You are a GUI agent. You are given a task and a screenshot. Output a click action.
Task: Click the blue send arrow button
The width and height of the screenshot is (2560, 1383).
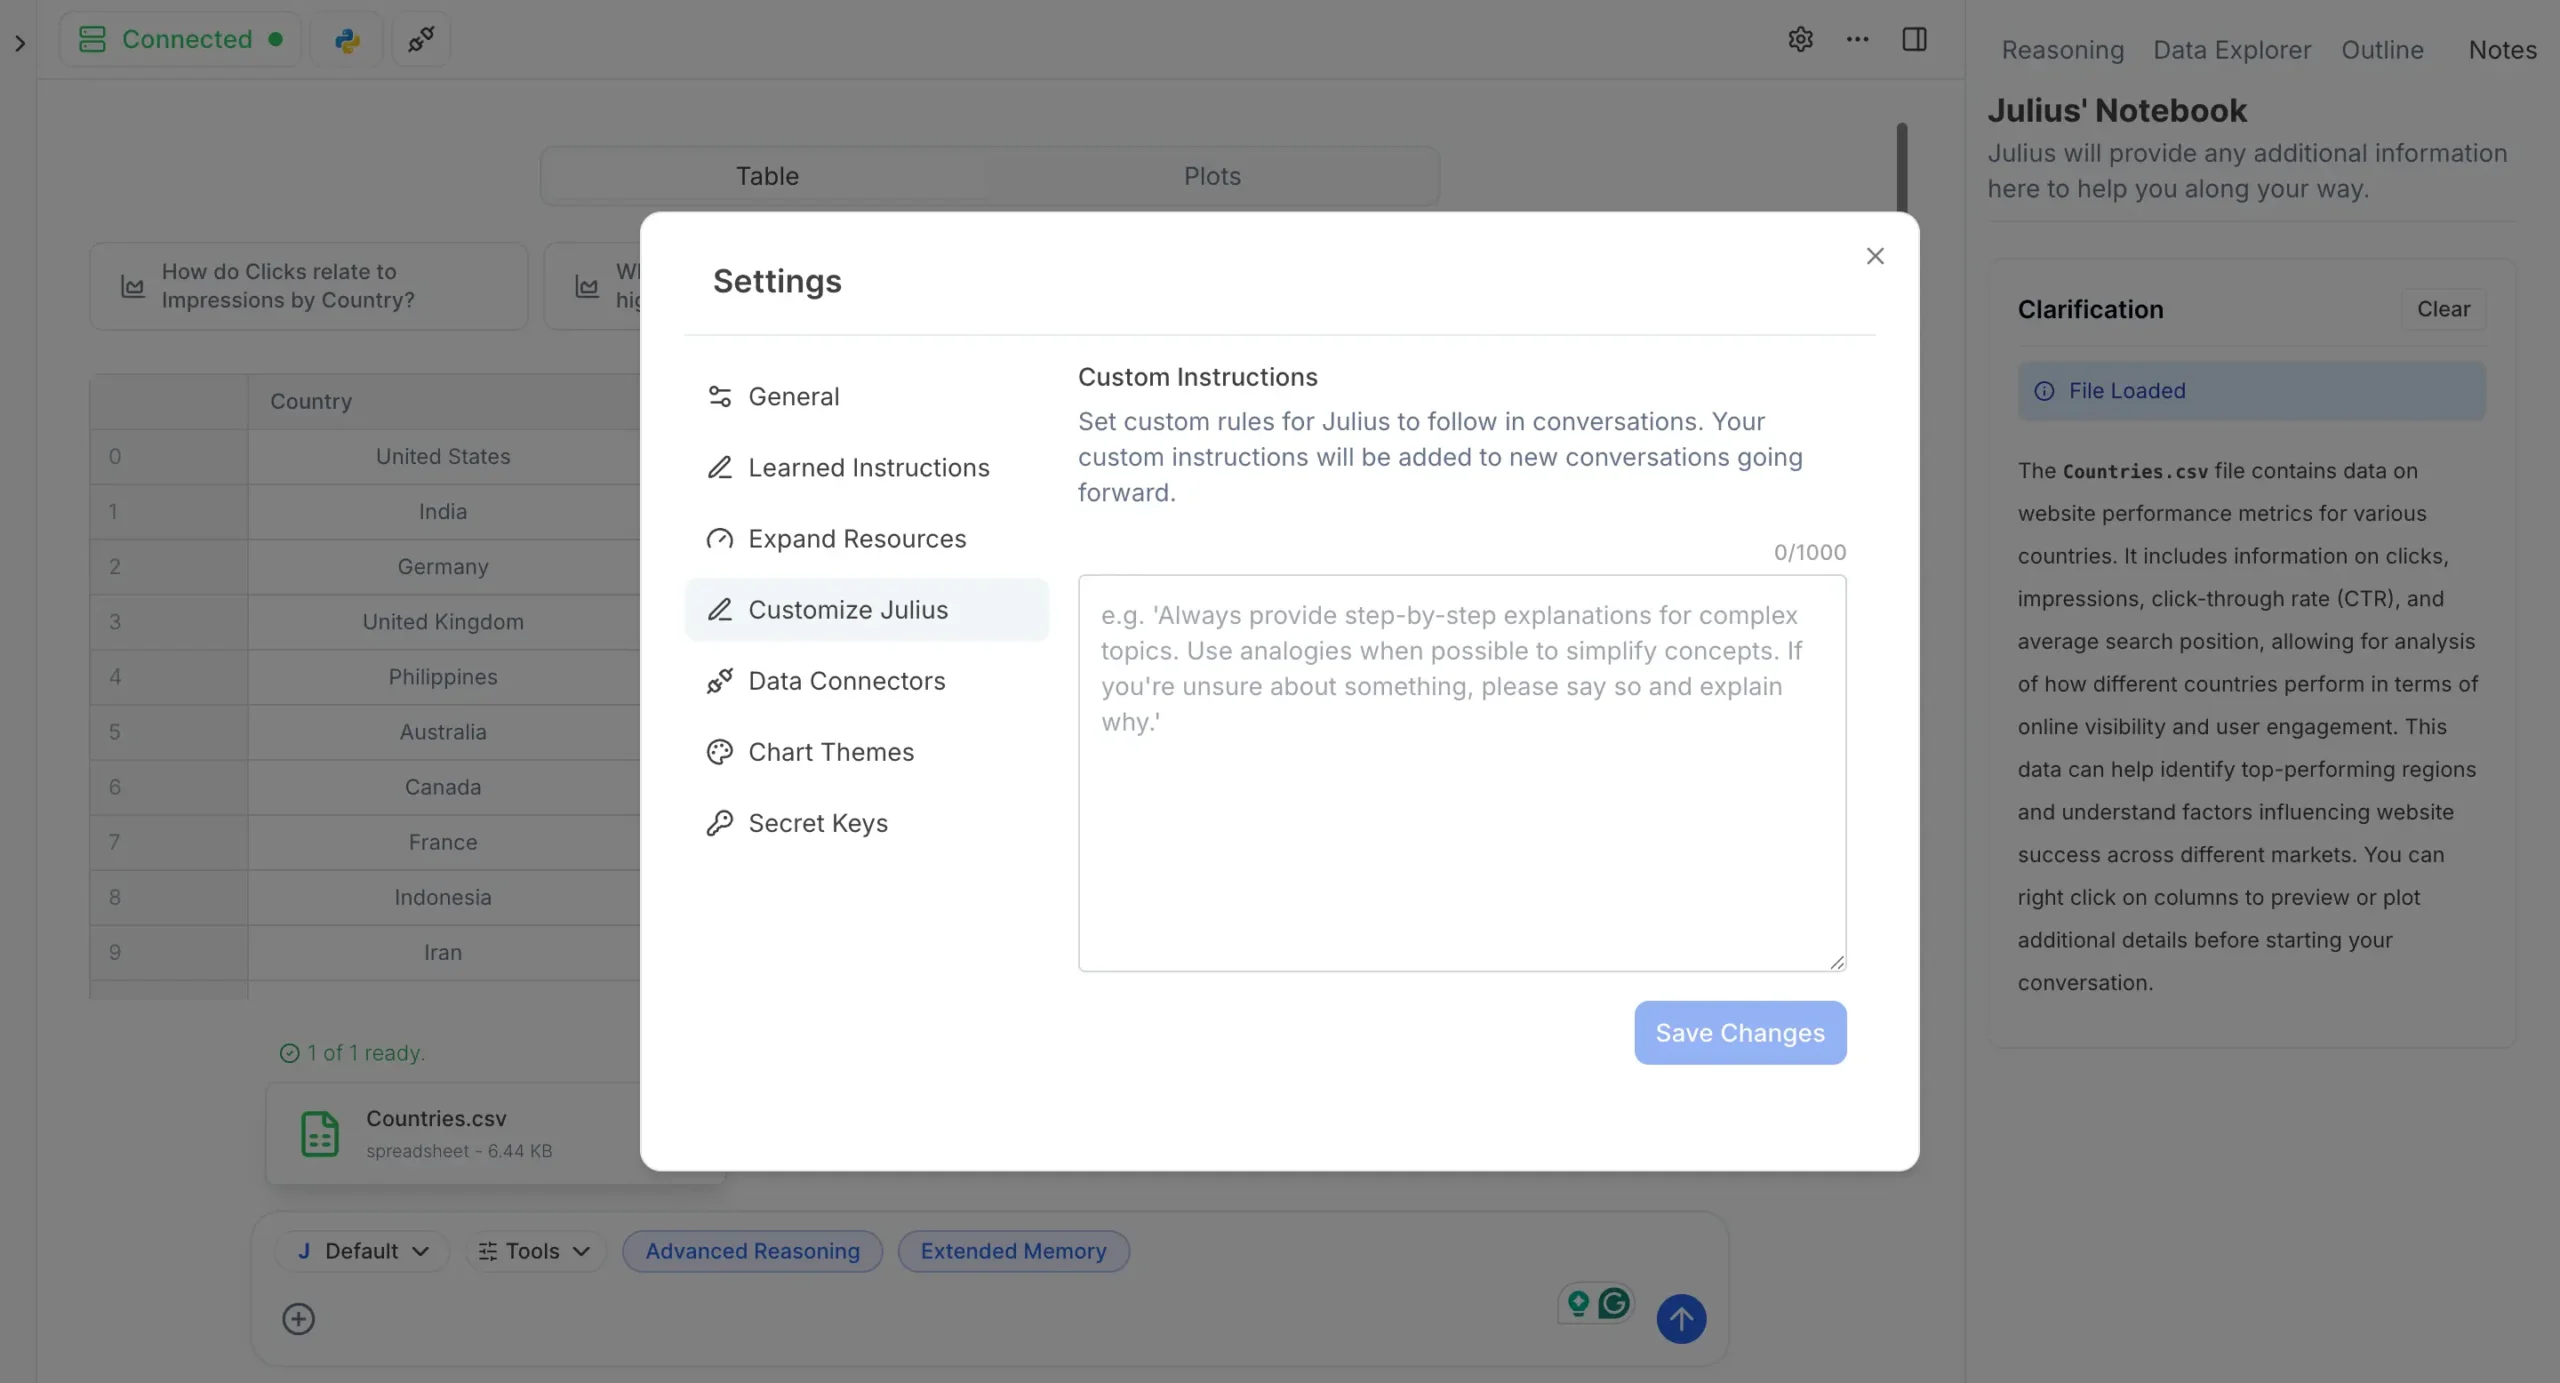point(1681,1319)
